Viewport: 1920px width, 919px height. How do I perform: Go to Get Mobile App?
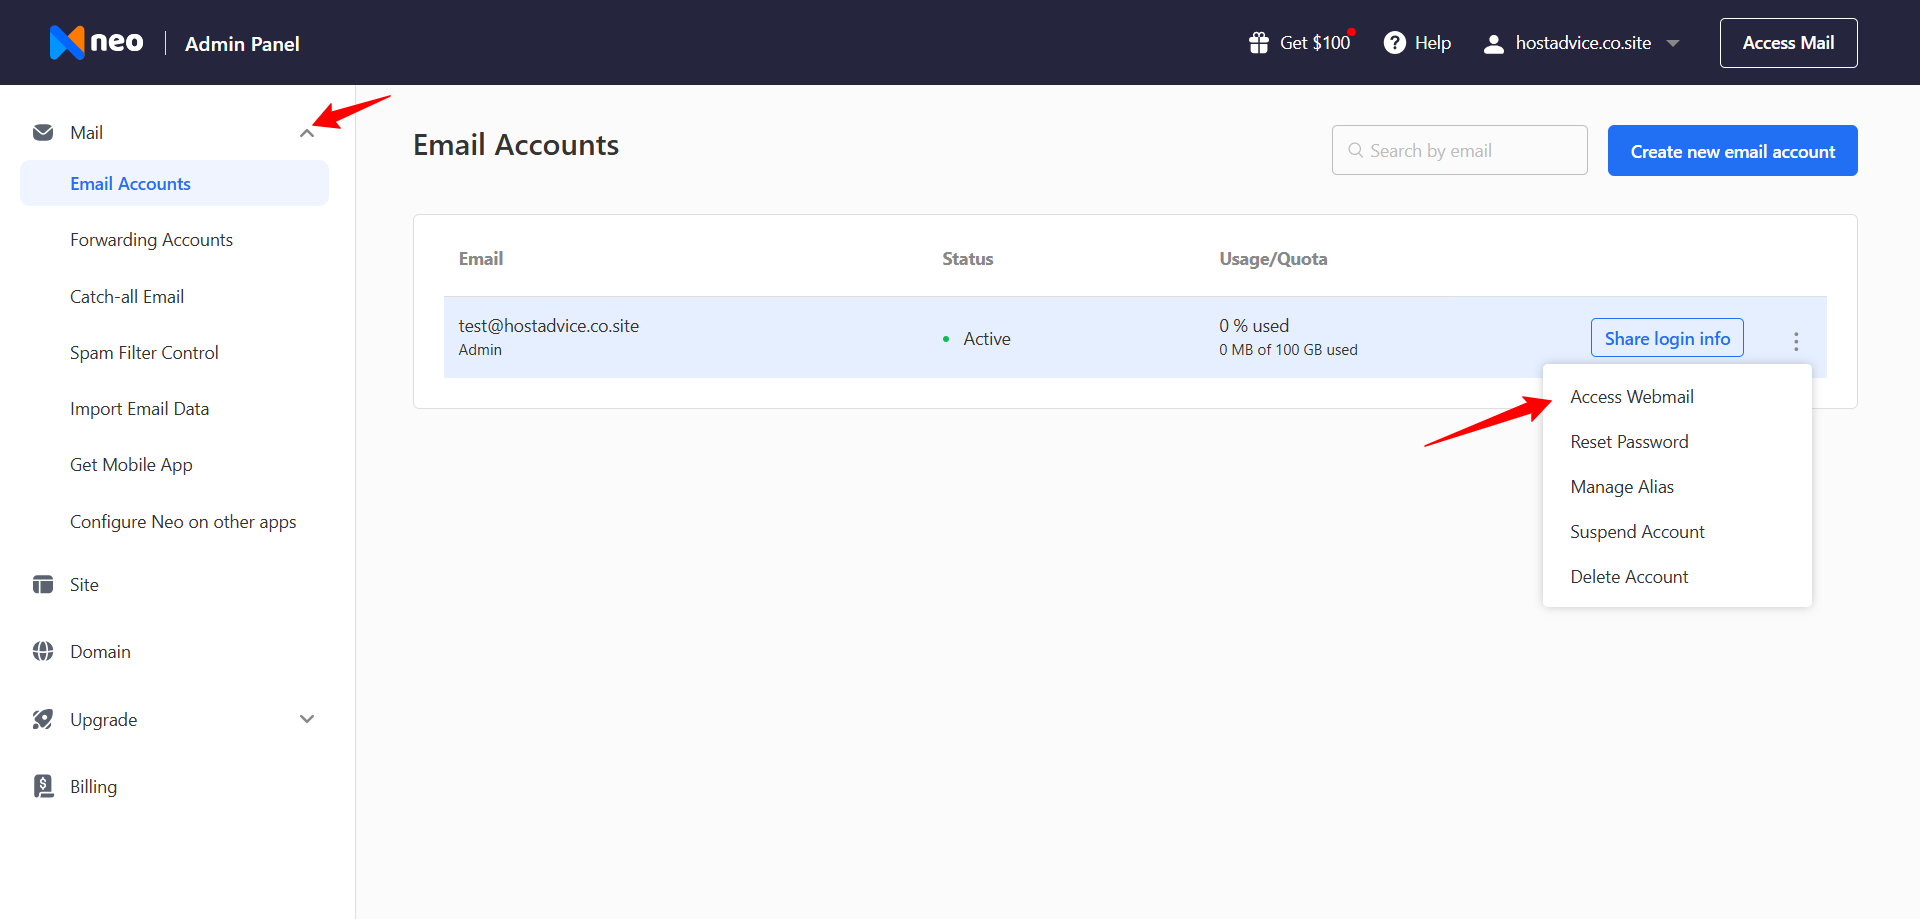(131, 465)
